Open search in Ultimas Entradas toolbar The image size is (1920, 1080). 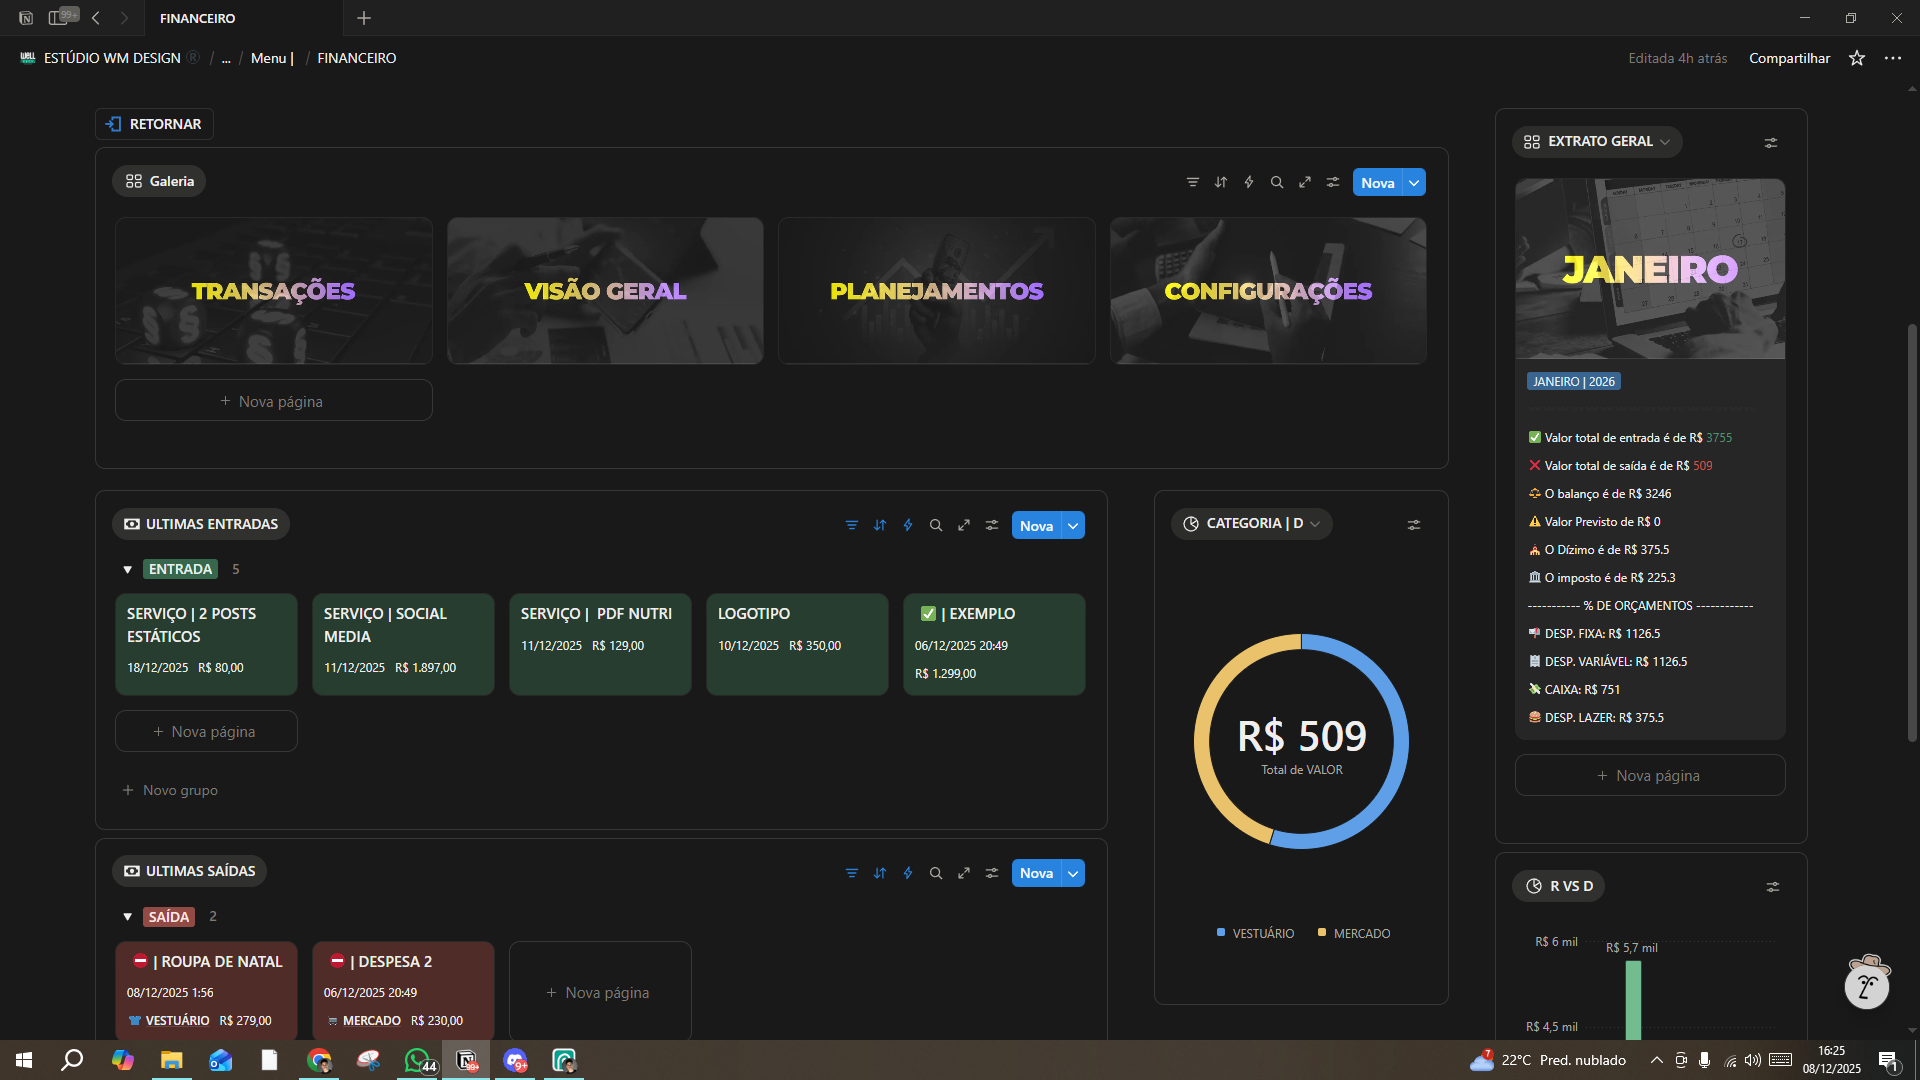click(936, 525)
